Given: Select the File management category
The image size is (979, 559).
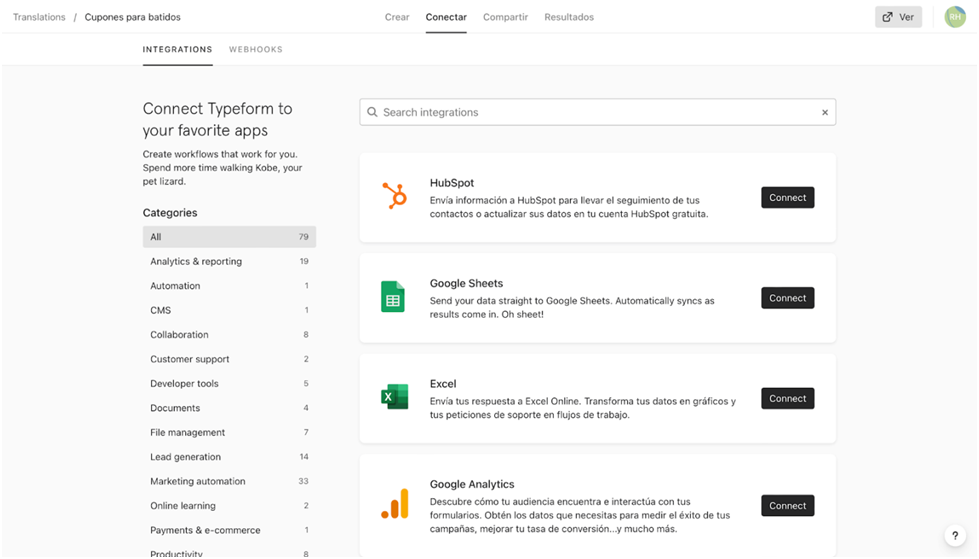Looking at the screenshot, I should [229, 432].
